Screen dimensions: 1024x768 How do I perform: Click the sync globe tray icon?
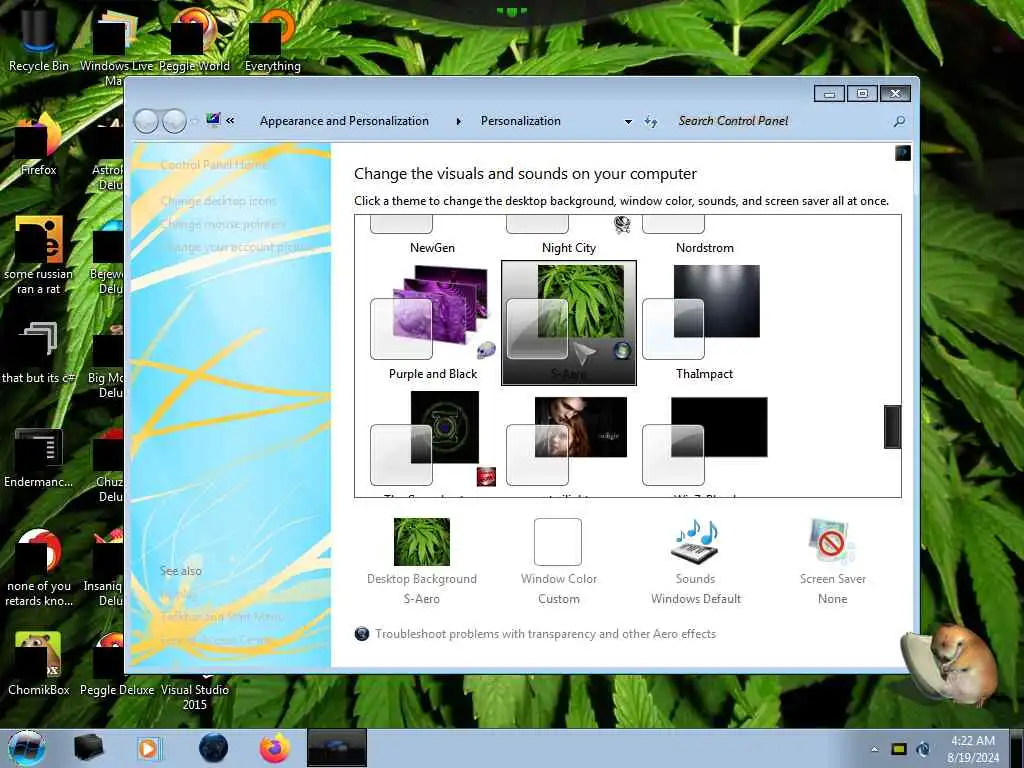click(x=923, y=749)
